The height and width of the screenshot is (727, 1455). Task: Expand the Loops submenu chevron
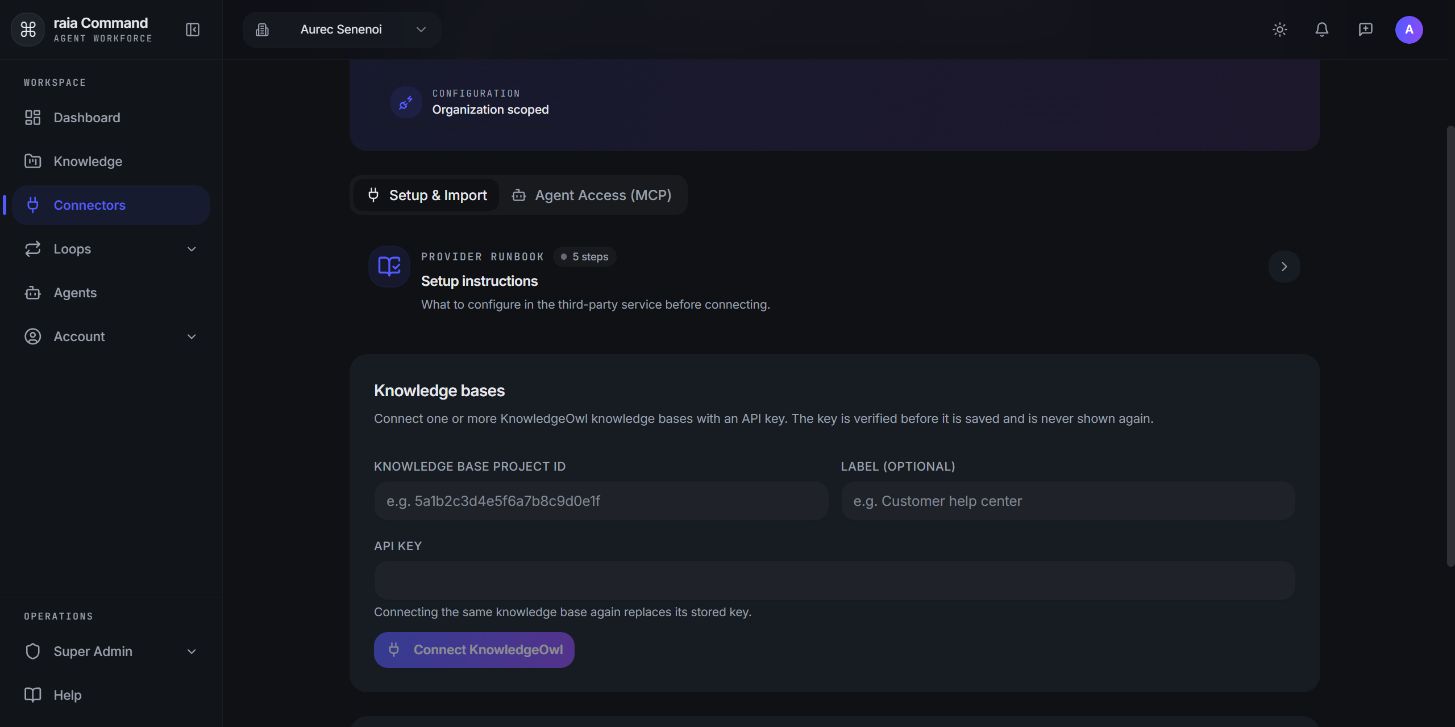(x=192, y=249)
